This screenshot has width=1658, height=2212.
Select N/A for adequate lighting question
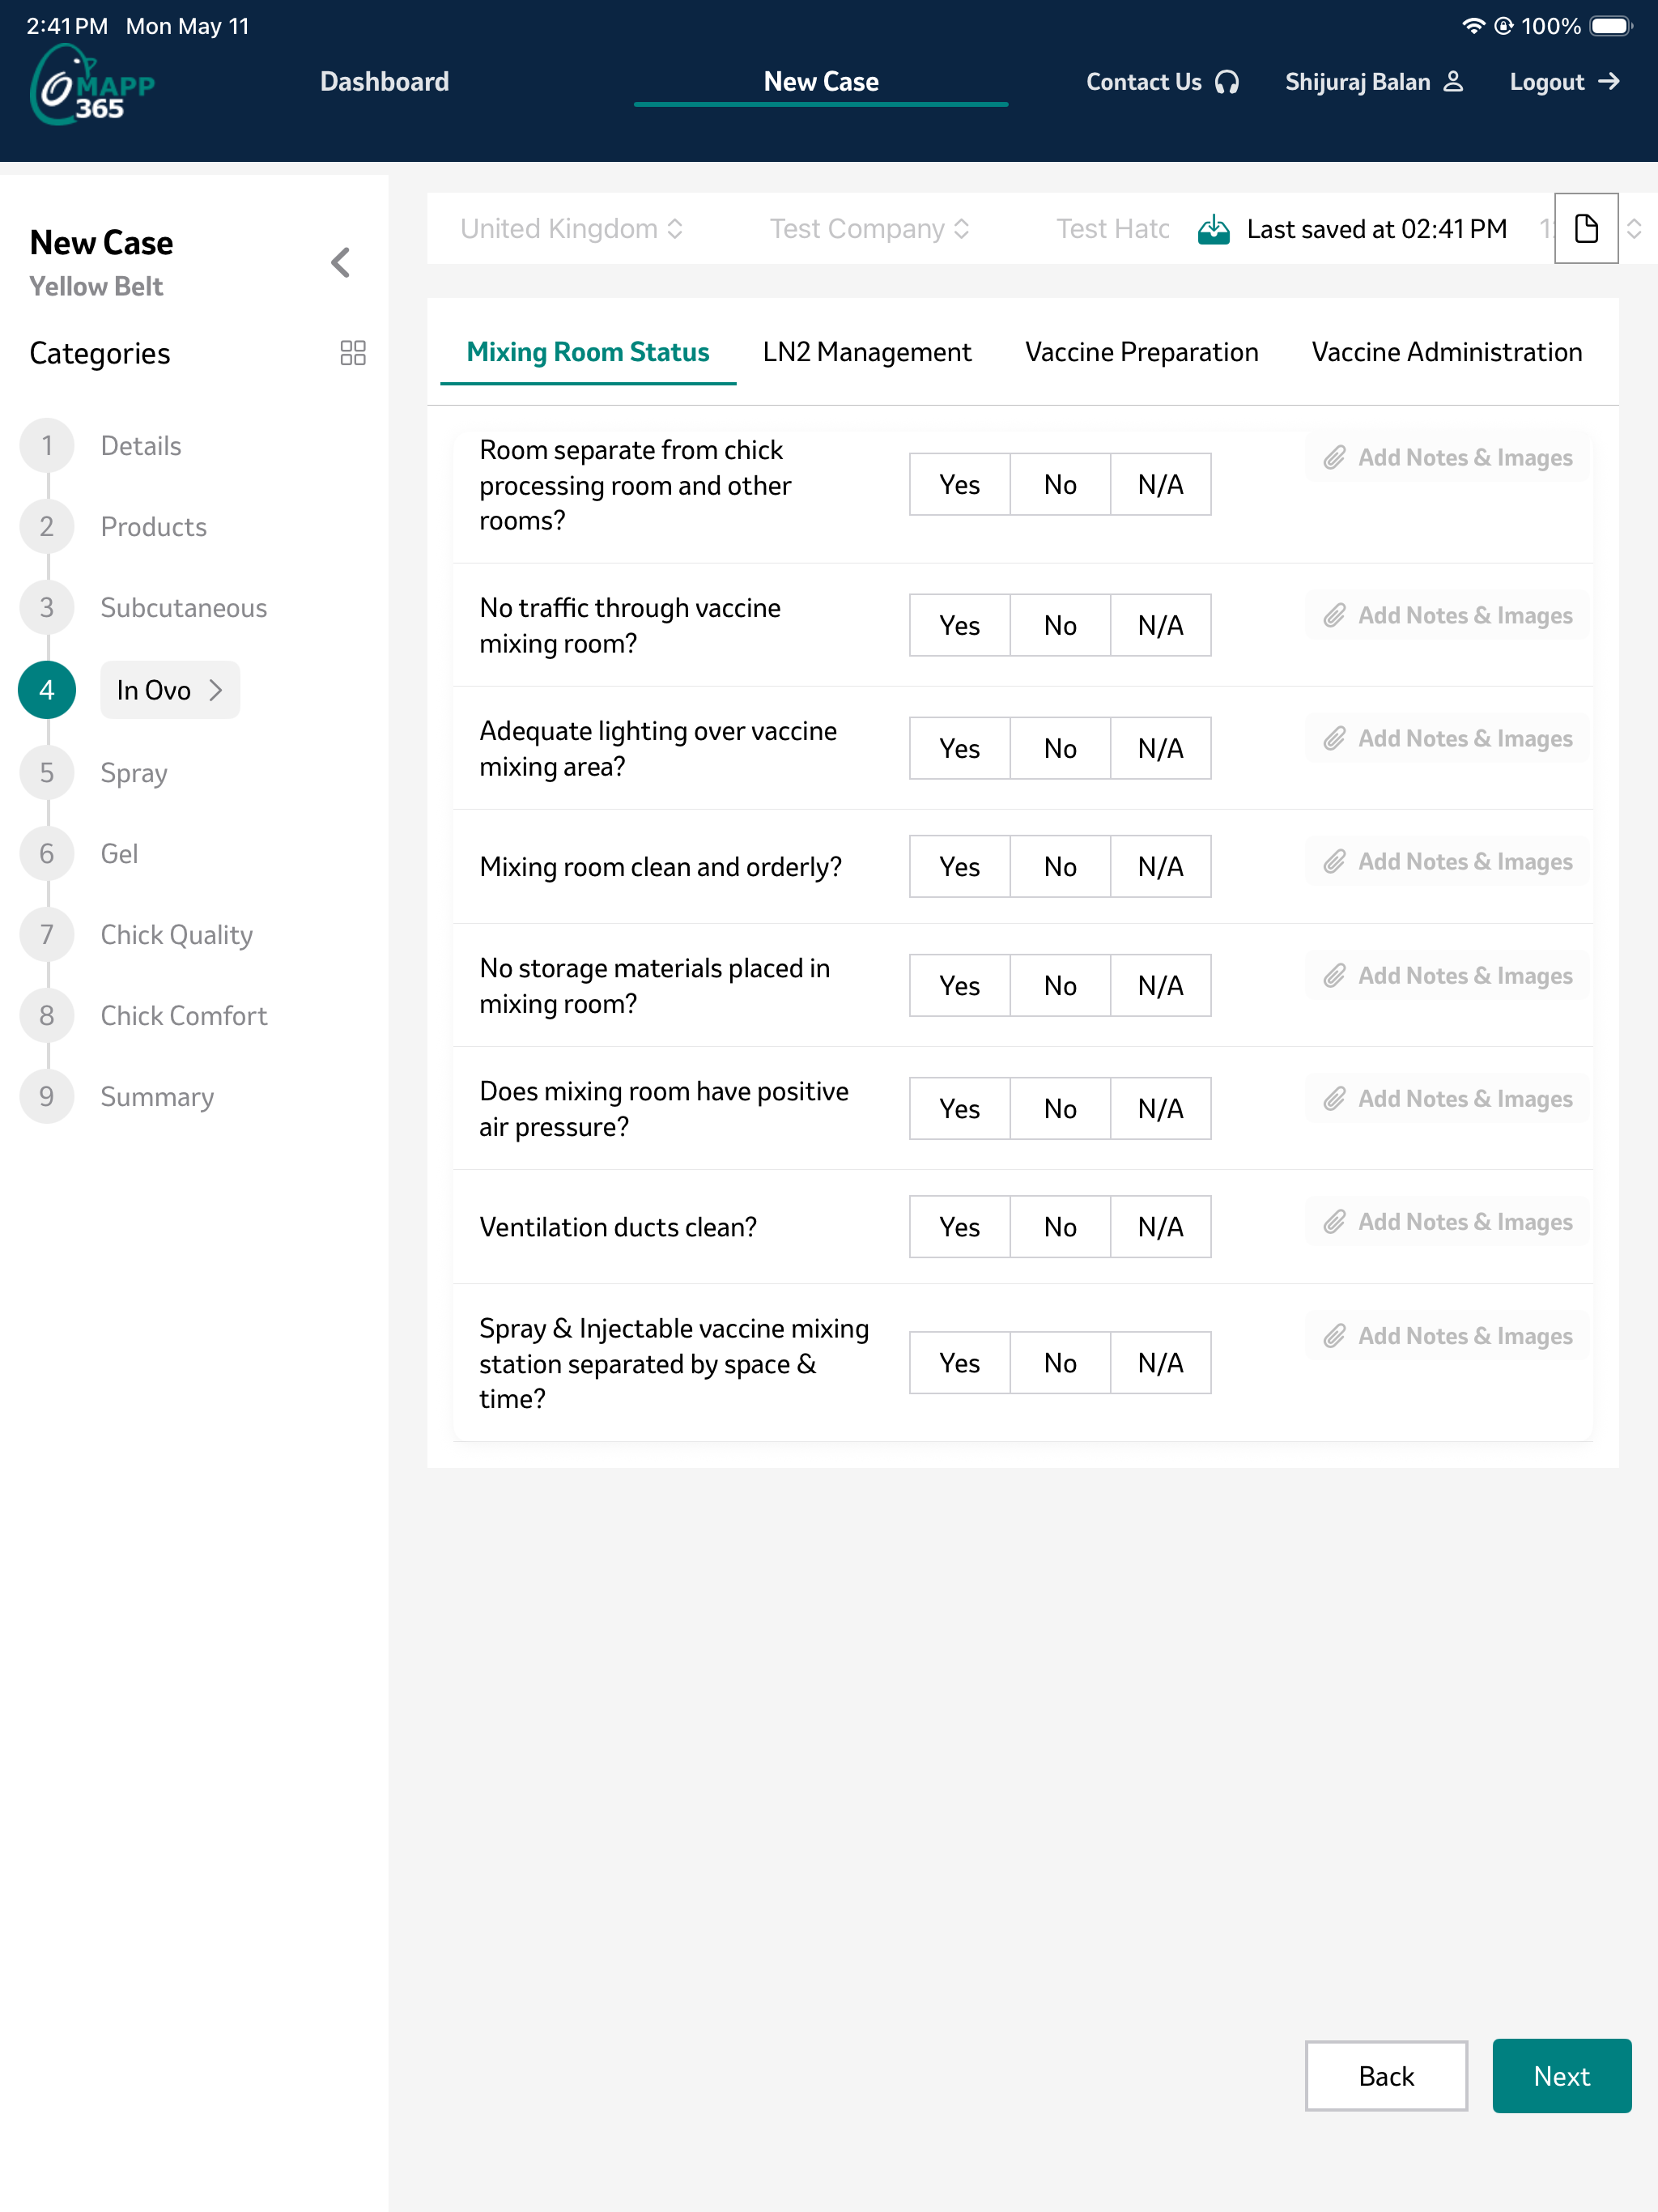point(1161,749)
